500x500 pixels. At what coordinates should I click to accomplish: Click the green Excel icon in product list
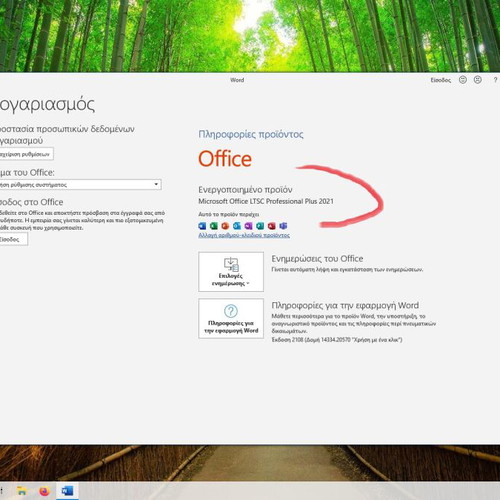point(214,226)
